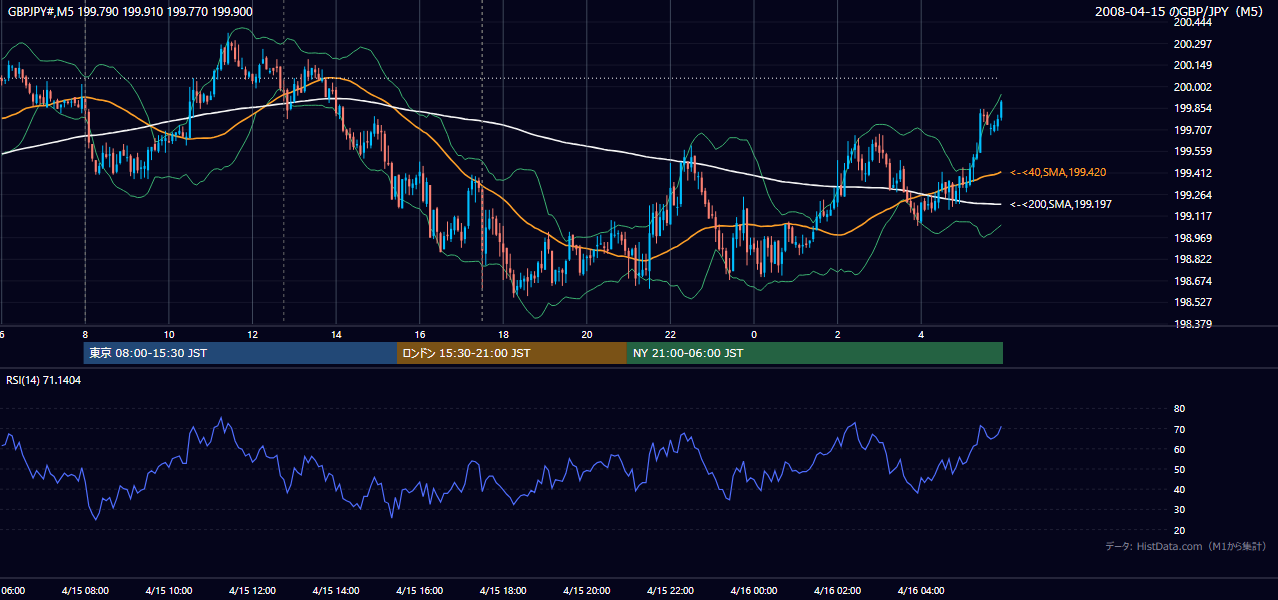Click the 4/15 10:00 bottom date label
Viewport: 1278px width, 600px height.
[x=169, y=590]
